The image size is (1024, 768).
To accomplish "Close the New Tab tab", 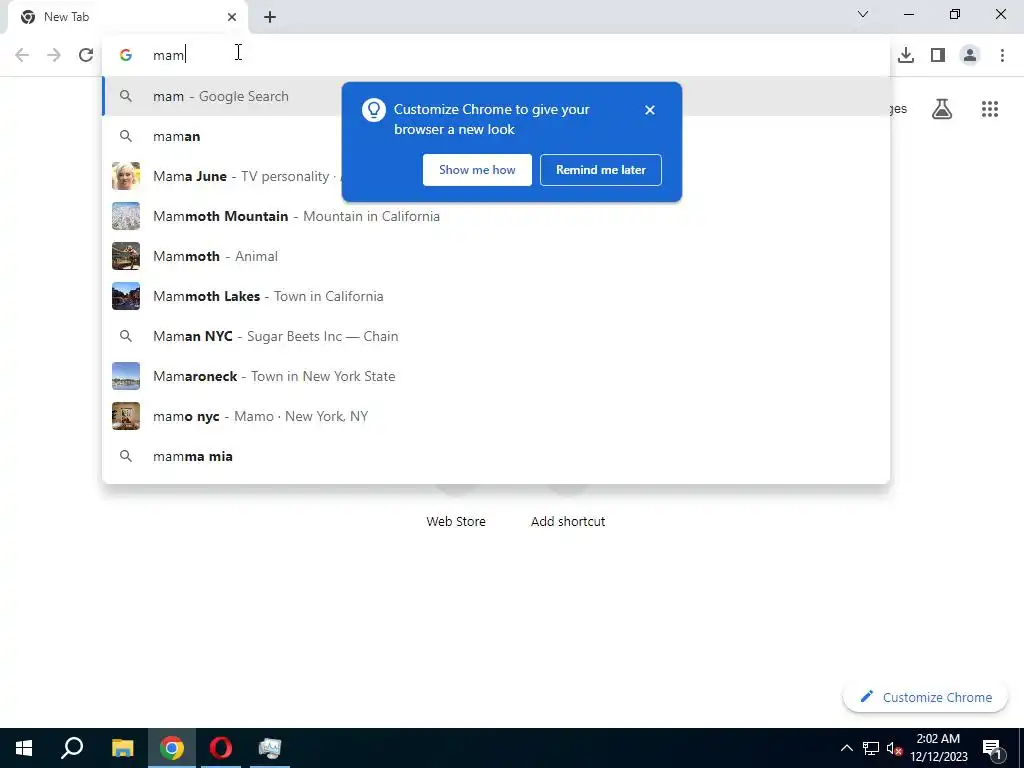I will (232, 17).
